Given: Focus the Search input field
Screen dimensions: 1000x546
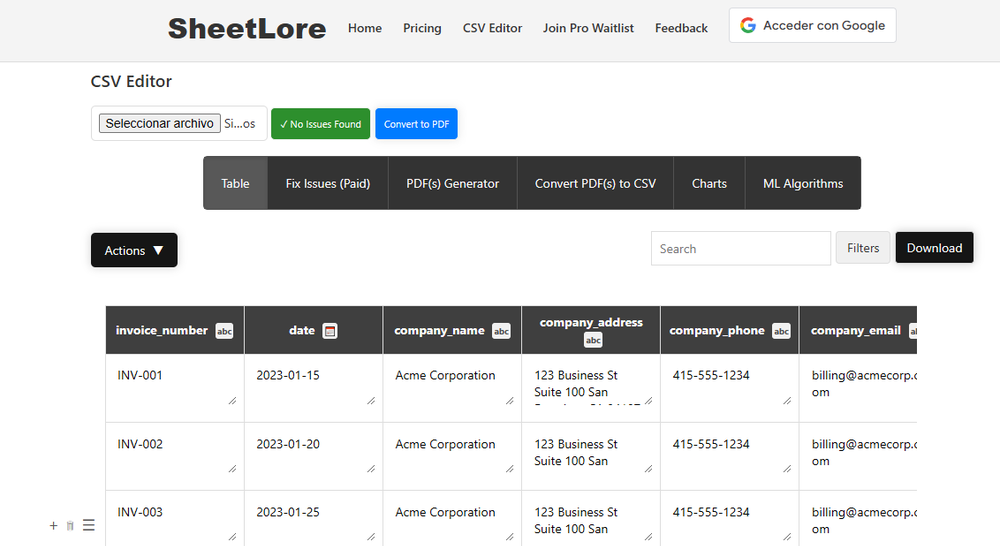Looking at the screenshot, I should (741, 248).
